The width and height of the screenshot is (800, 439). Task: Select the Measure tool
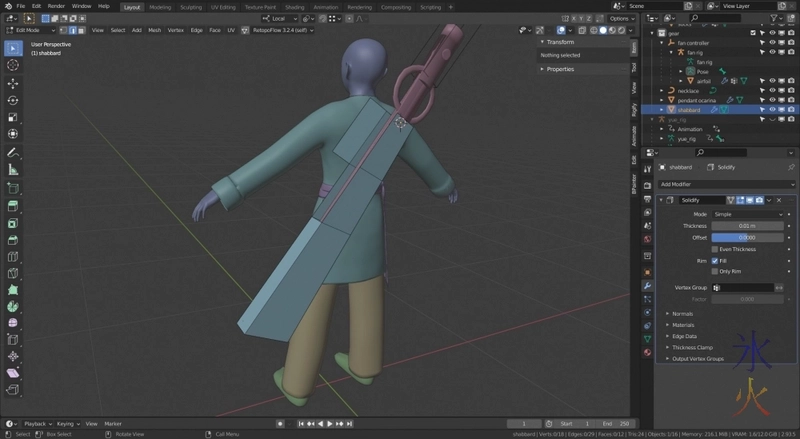click(13, 170)
